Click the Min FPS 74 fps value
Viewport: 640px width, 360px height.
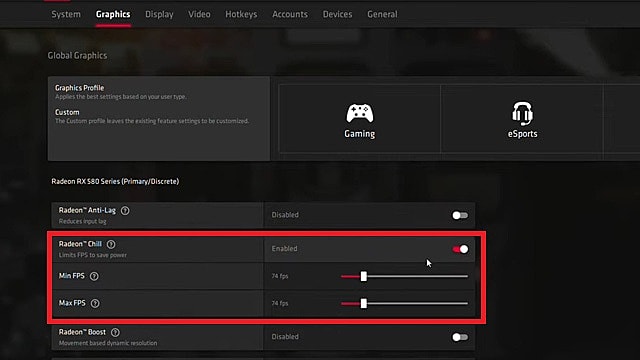[280, 276]
